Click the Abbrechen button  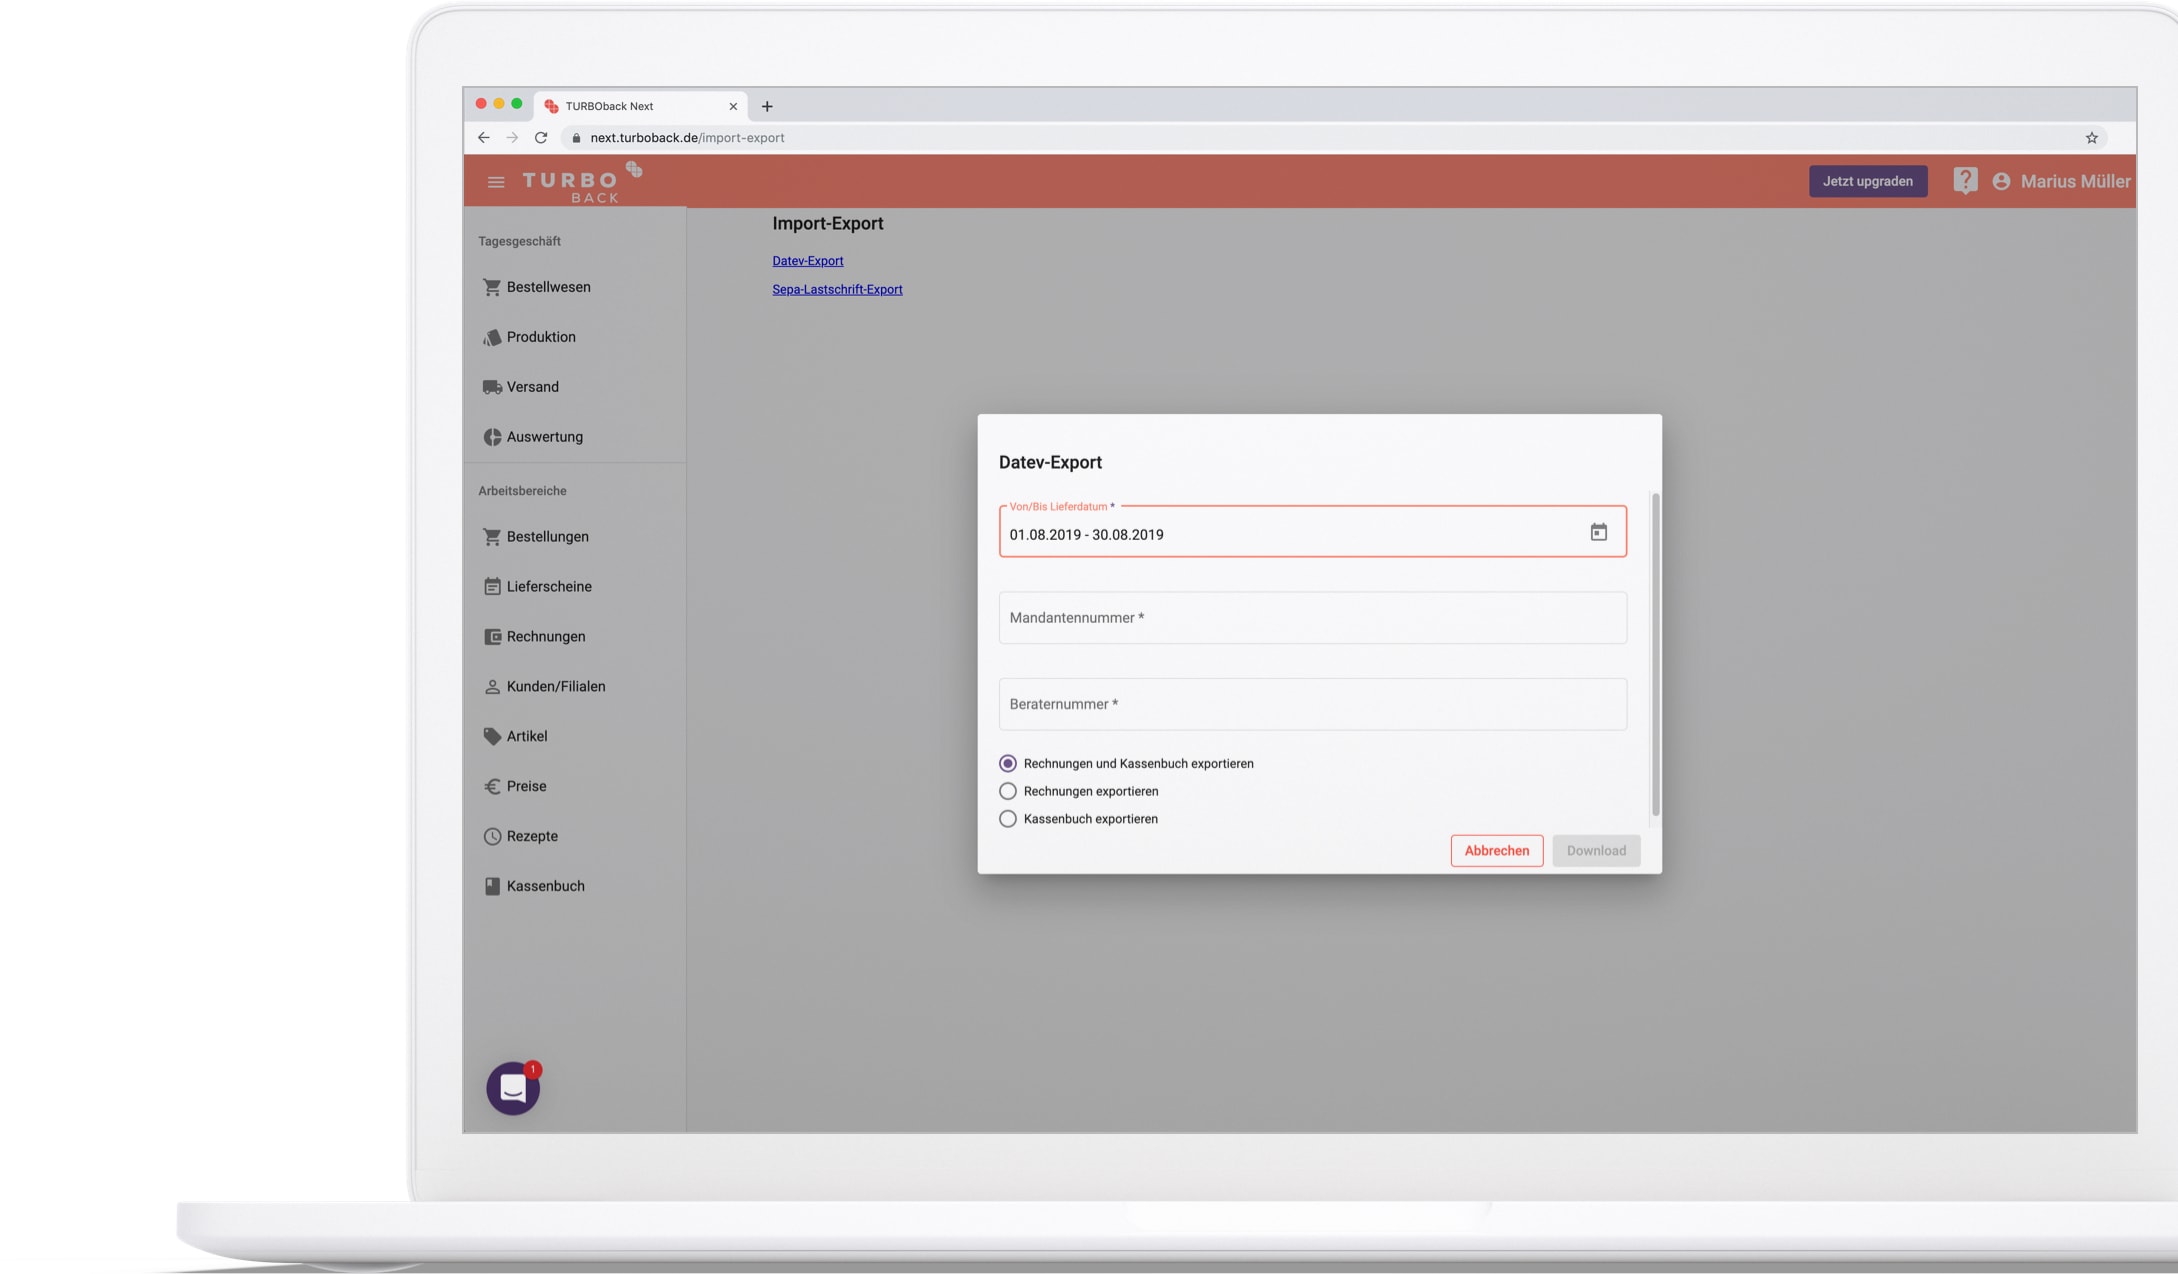tap(1497, 851)
